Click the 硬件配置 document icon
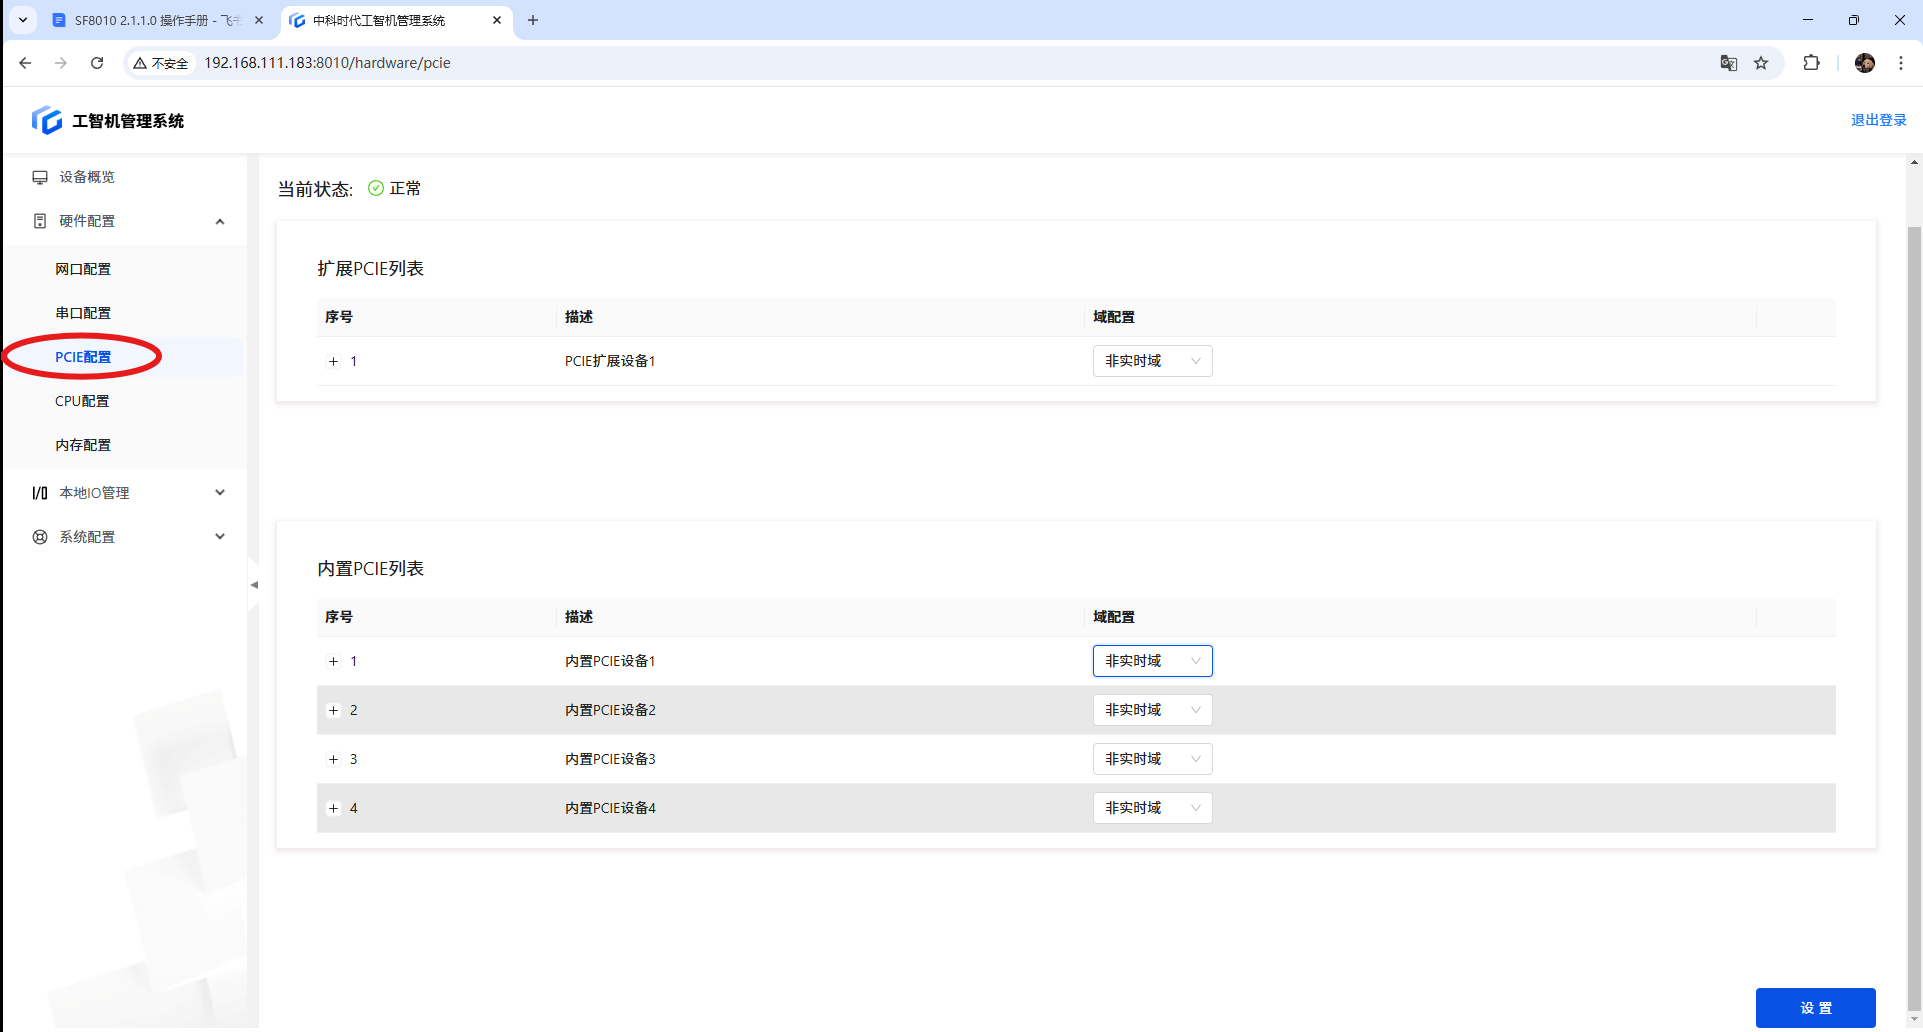The image size is (1923, 1032). (x=40, y=221)
